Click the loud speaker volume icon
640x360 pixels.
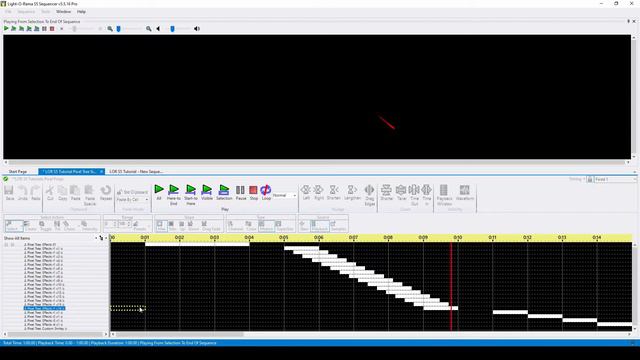click(x=197, y=29)
